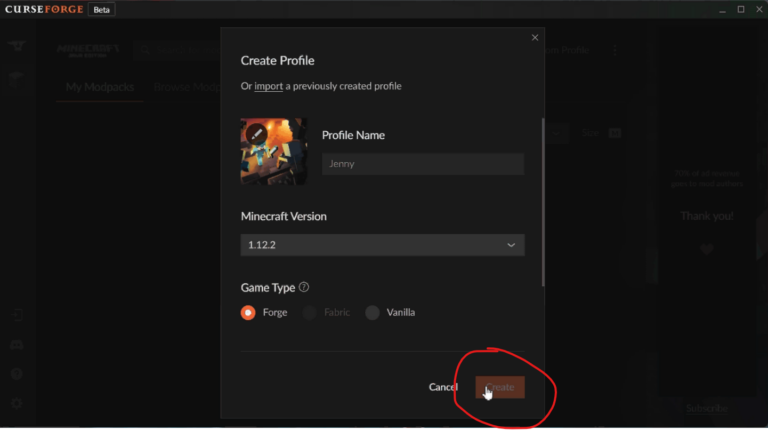Open the Discord sidebar icon
Viewport: 768px width, 430px height.
(17, 345)
